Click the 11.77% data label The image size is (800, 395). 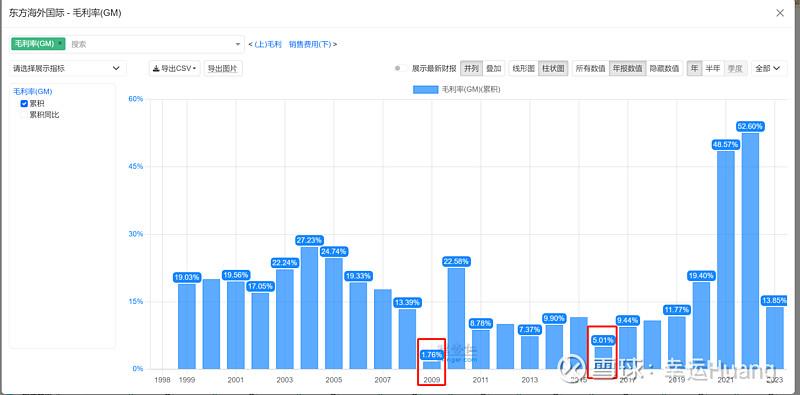click(677, 310)
